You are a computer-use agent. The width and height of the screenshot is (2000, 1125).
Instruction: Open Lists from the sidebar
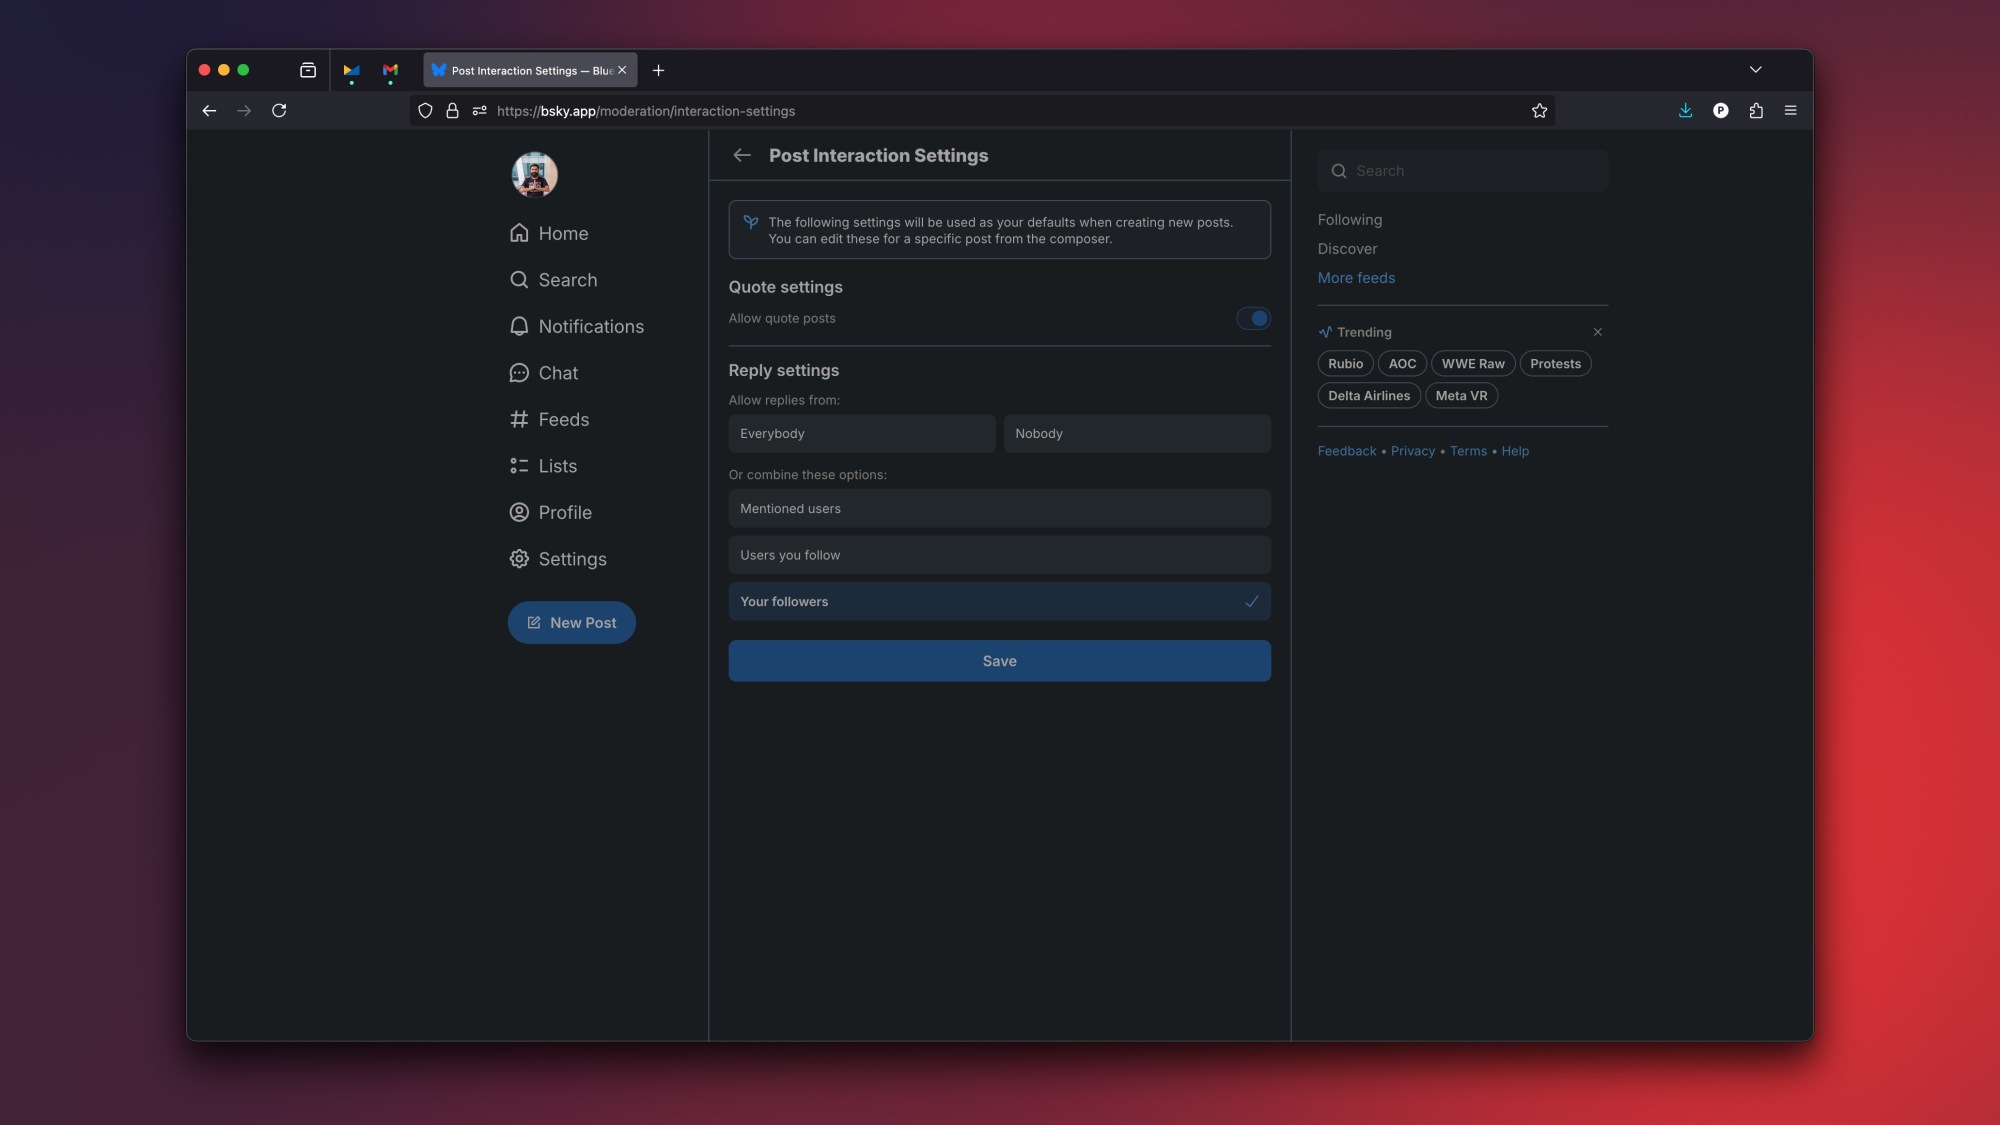click(542, 466)
